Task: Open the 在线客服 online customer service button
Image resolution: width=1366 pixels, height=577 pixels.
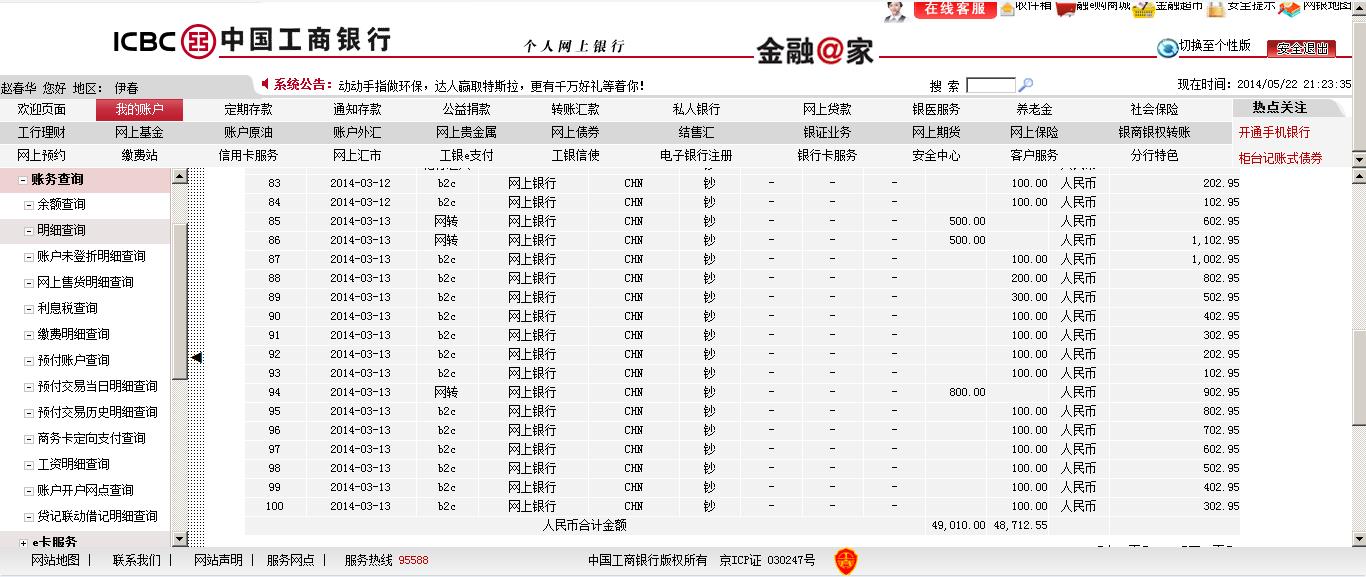Action: point(955,9)
